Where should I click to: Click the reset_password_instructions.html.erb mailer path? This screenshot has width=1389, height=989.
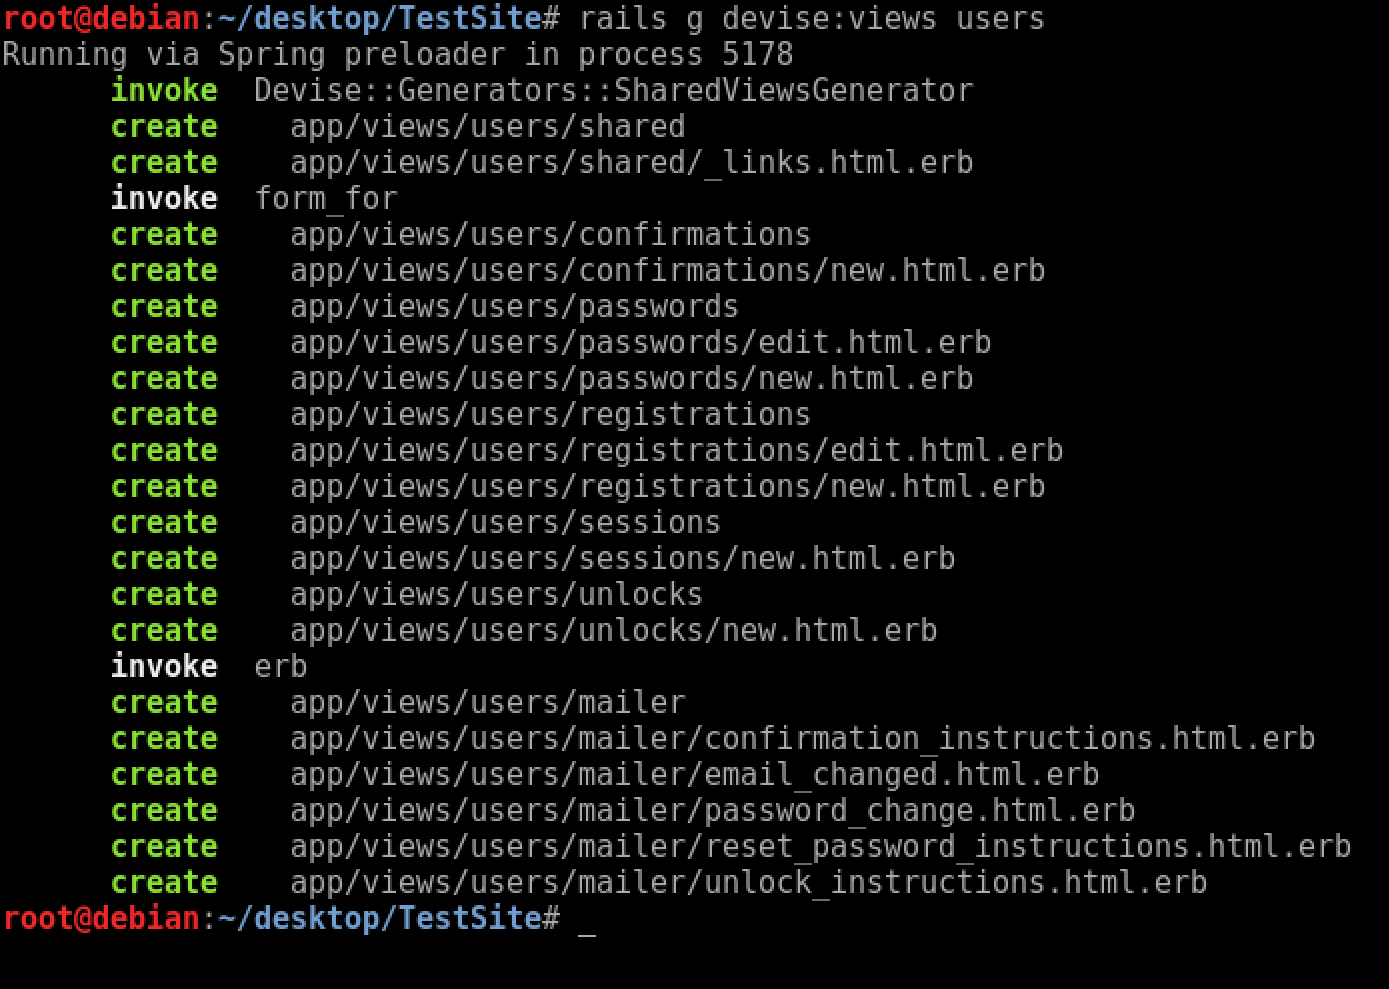point(820,847)
